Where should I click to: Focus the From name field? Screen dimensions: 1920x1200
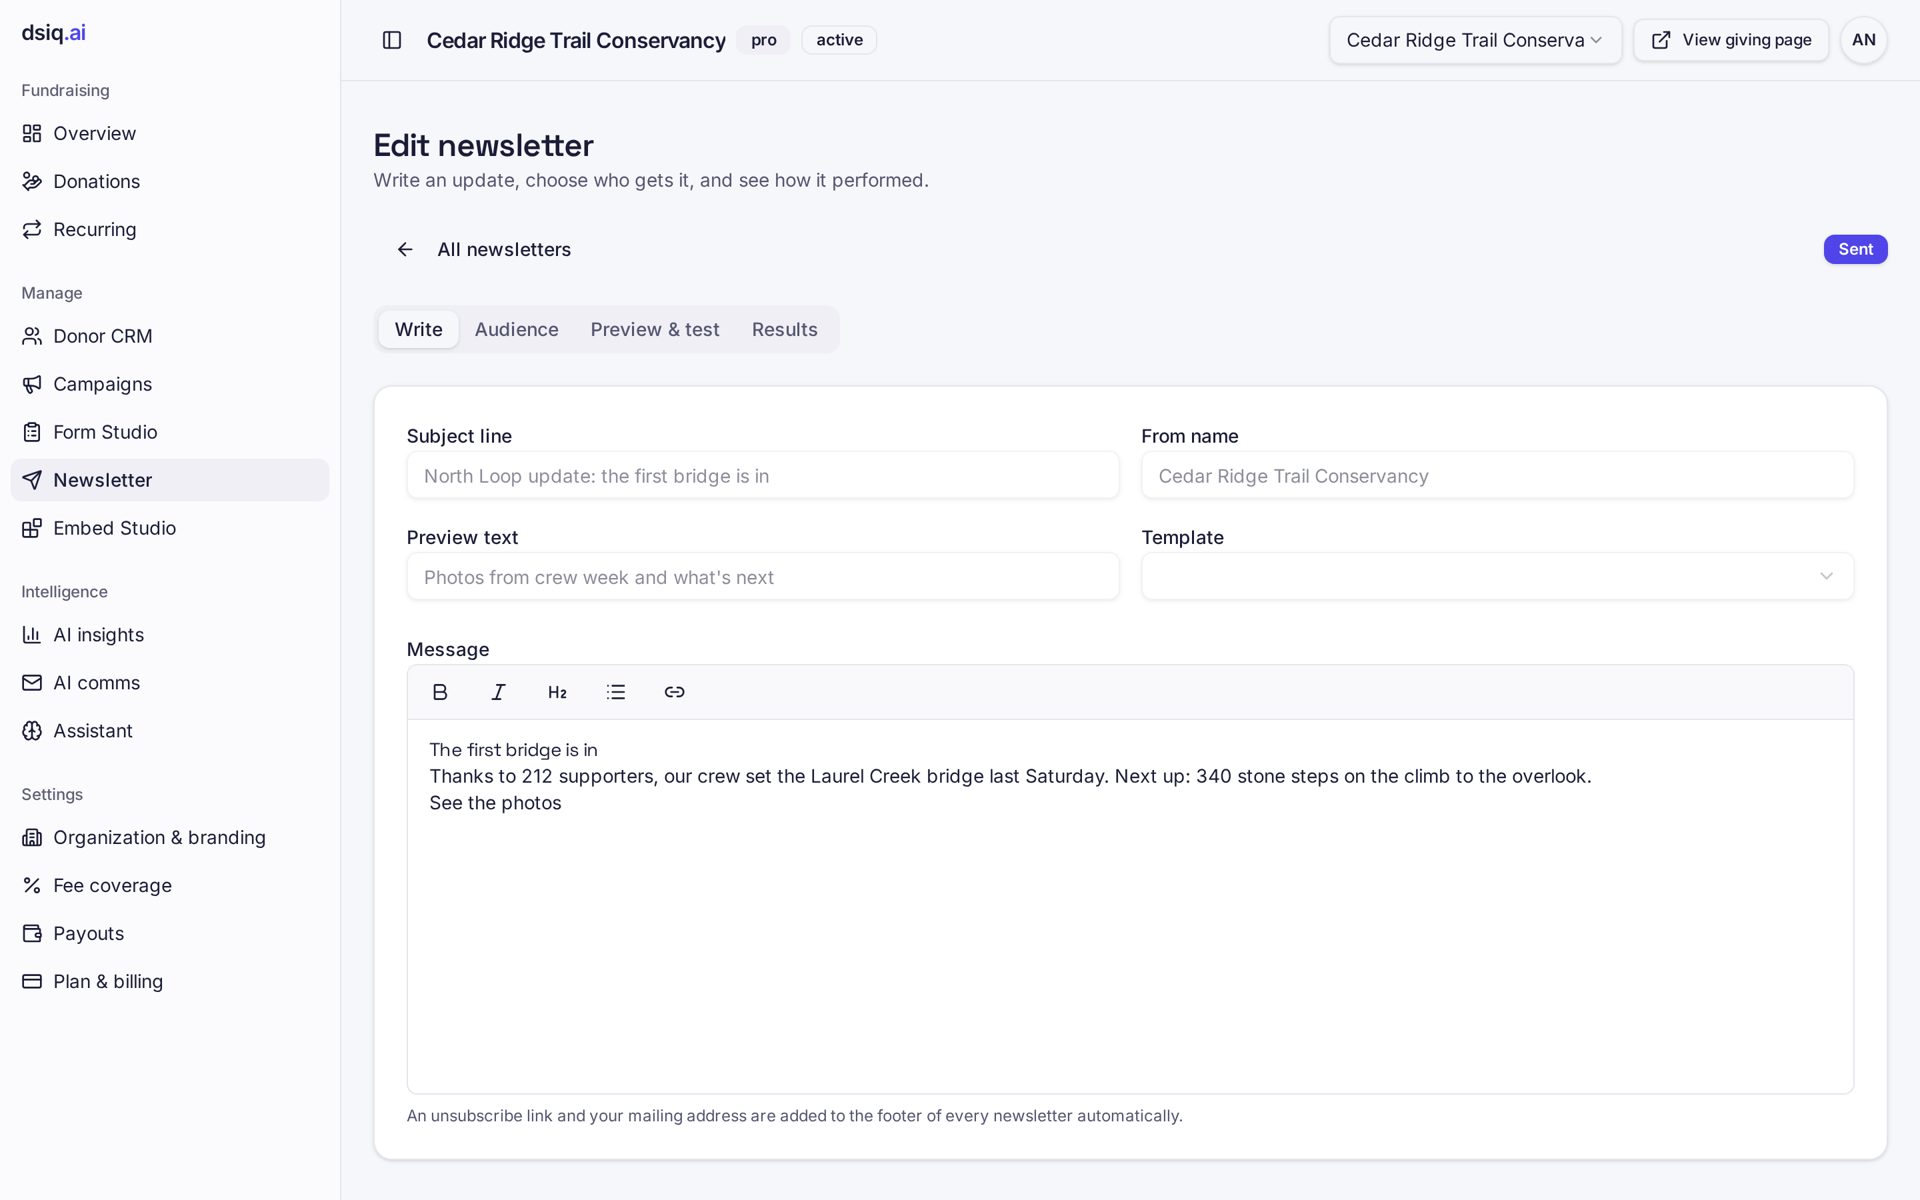1497,476
